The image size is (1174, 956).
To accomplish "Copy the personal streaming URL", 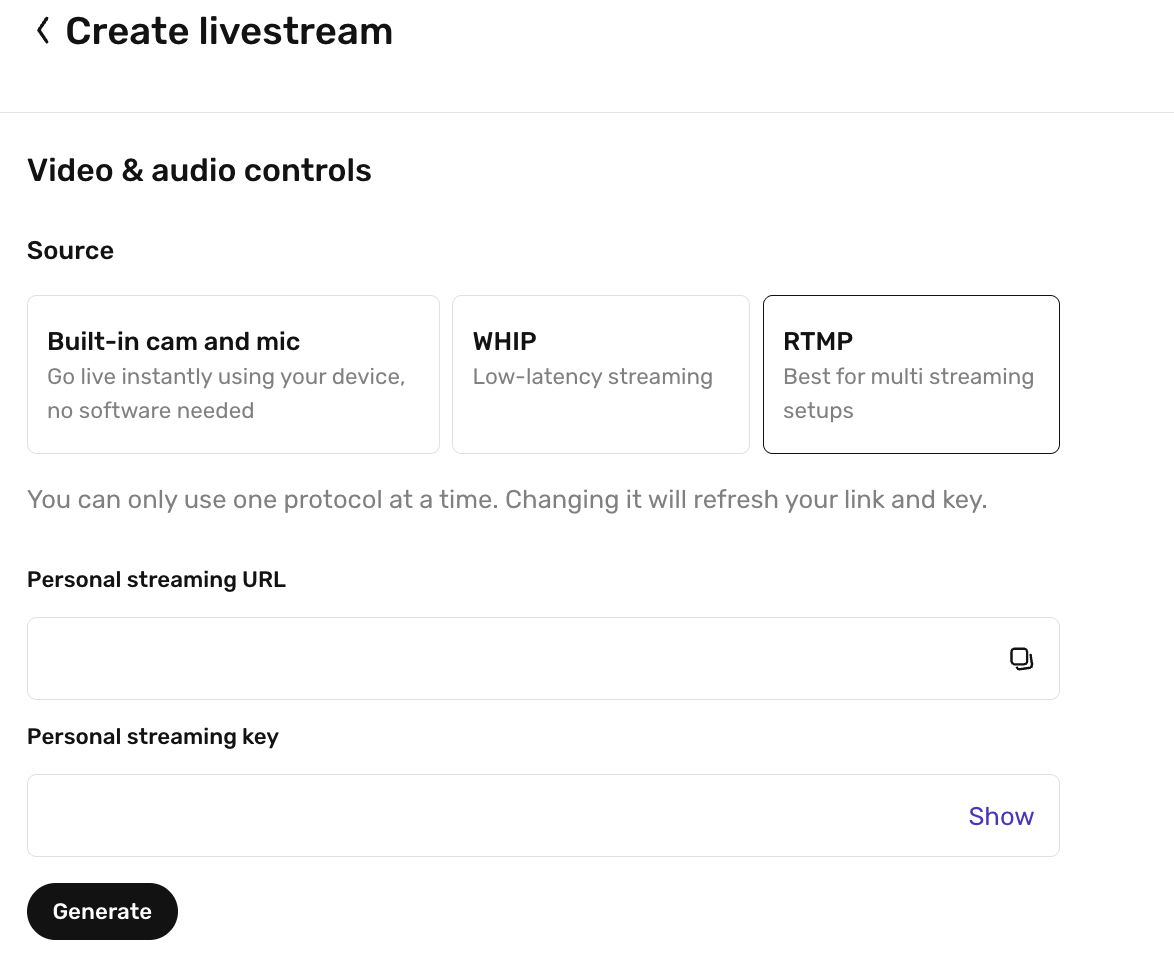I will 1021,659.
